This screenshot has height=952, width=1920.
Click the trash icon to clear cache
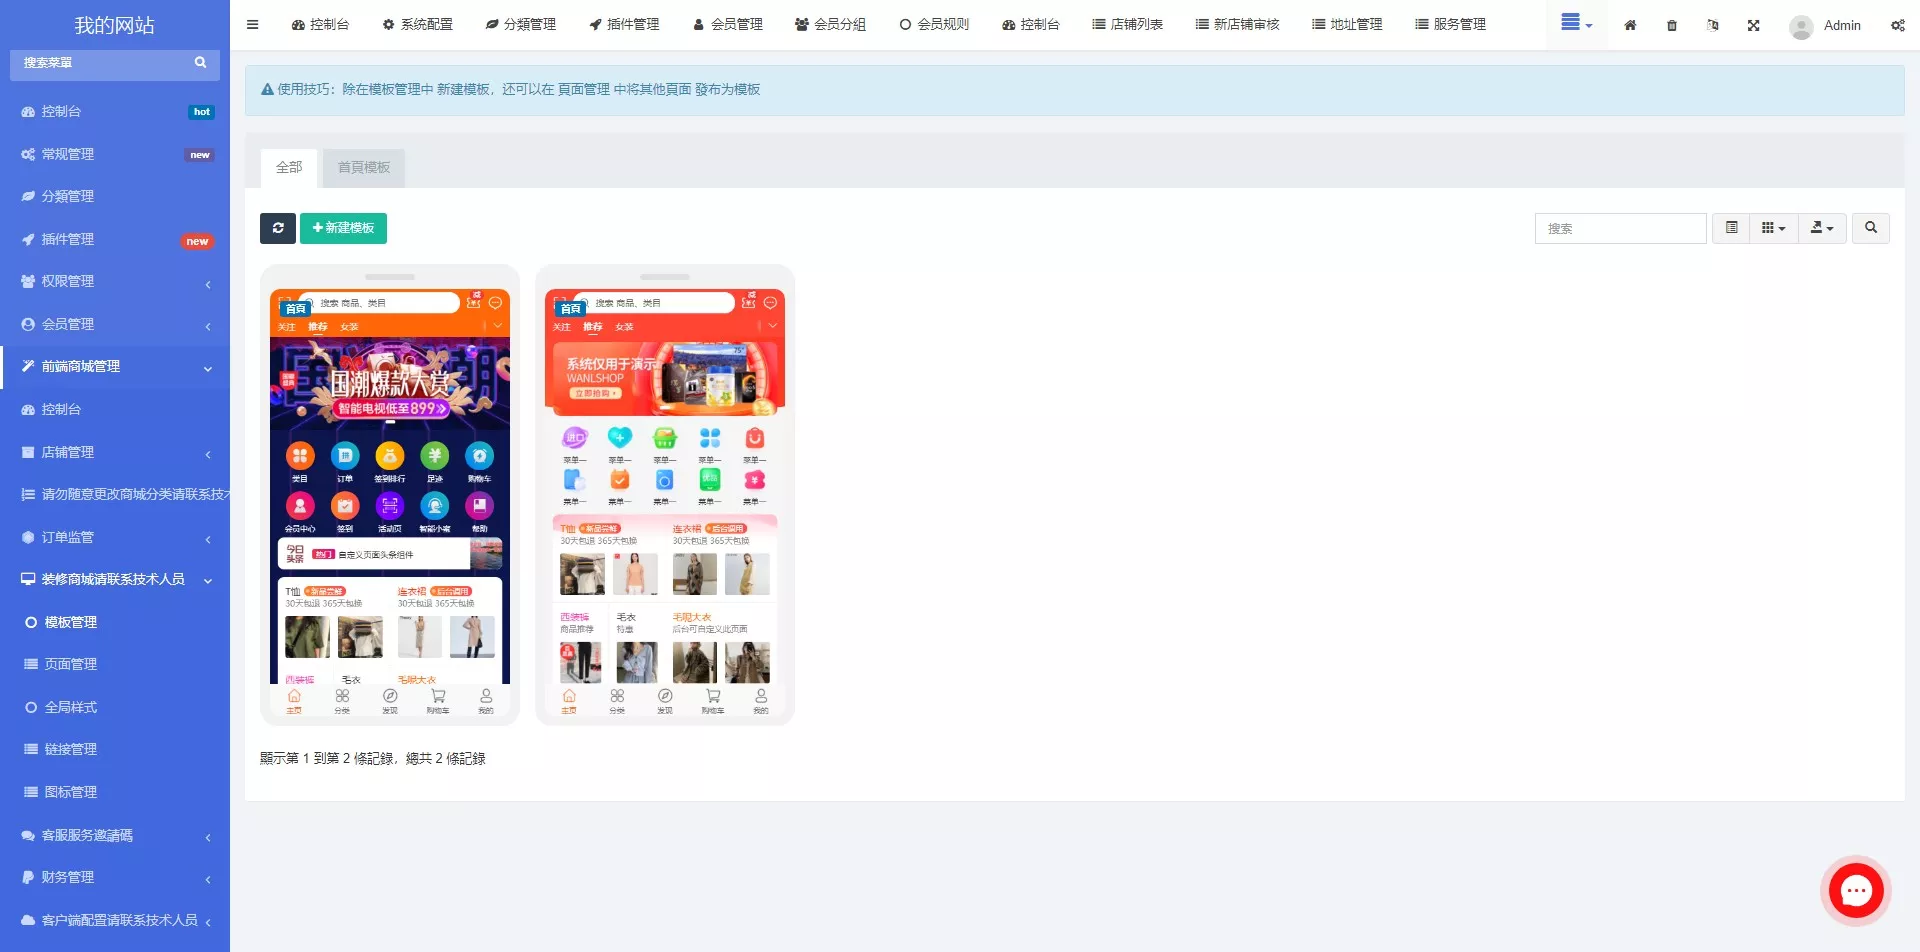pyautogui.click(x=1672, y=25)
